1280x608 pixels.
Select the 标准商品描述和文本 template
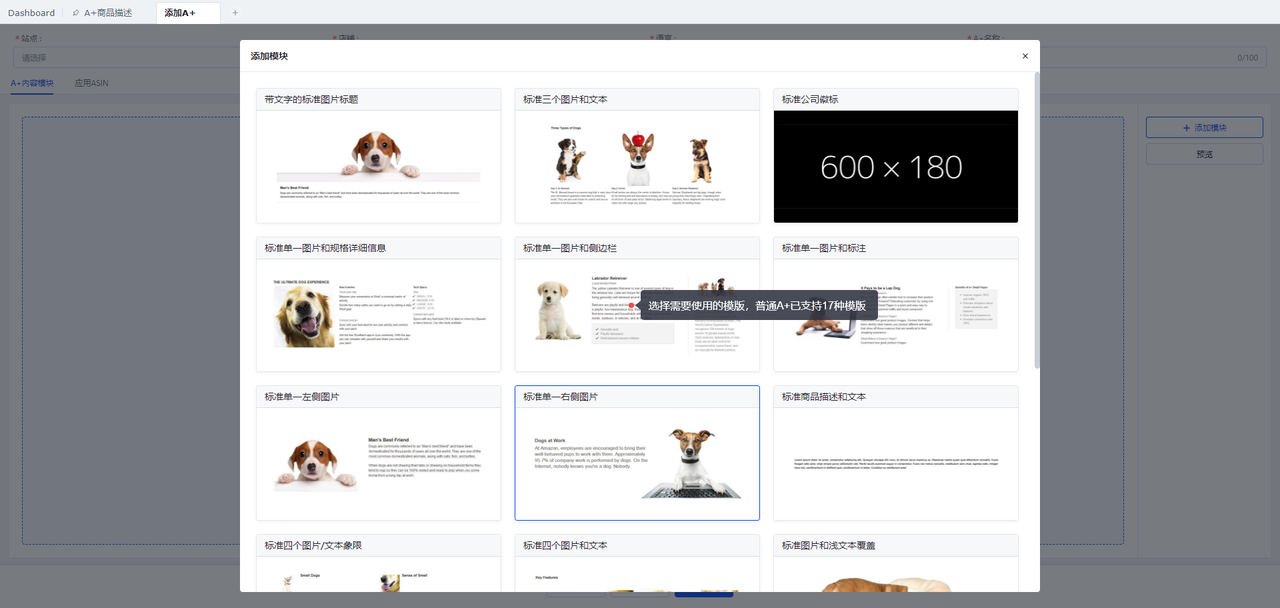[x=896, y=453]
